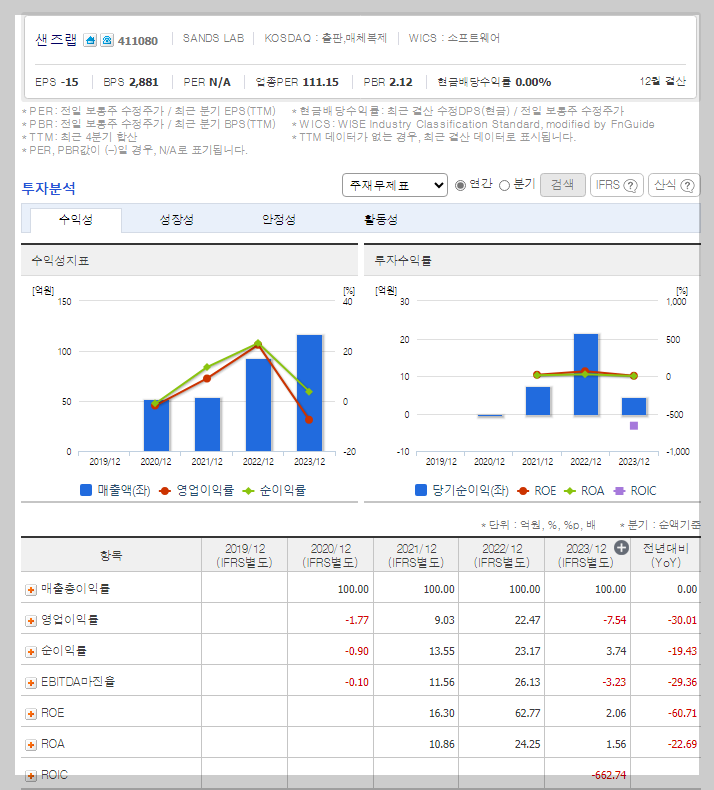Click the 2022/12 (IFRS별도) column header
The height and width of the screenshot is (790, 714).
(x=502, y=555)
